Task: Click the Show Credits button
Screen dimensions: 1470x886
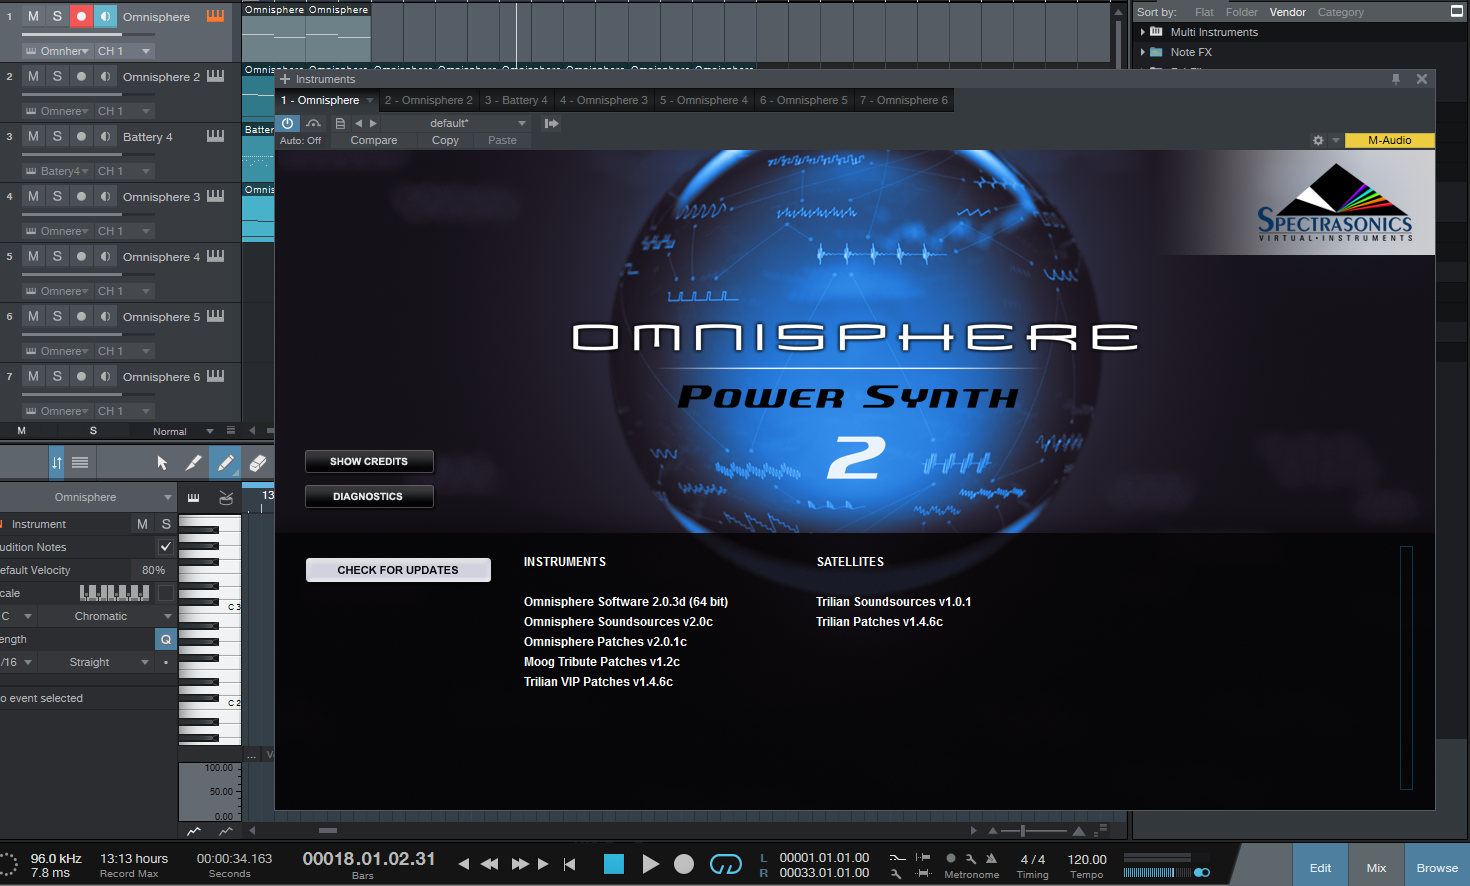Action: tap(369, 461)
